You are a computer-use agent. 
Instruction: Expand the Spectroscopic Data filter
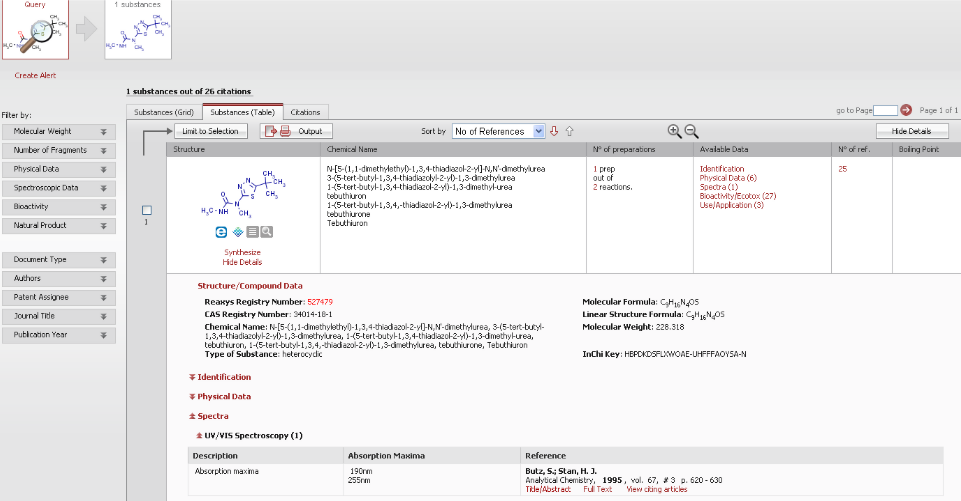tap(59, 188)
